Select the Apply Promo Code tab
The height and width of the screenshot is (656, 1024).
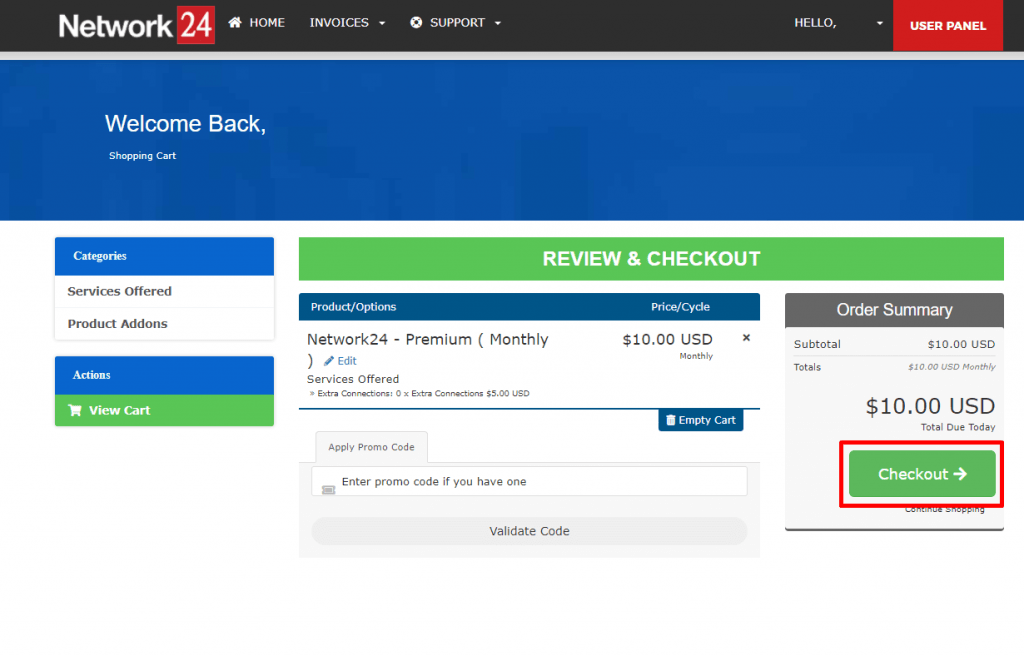(x=371, y=447)
